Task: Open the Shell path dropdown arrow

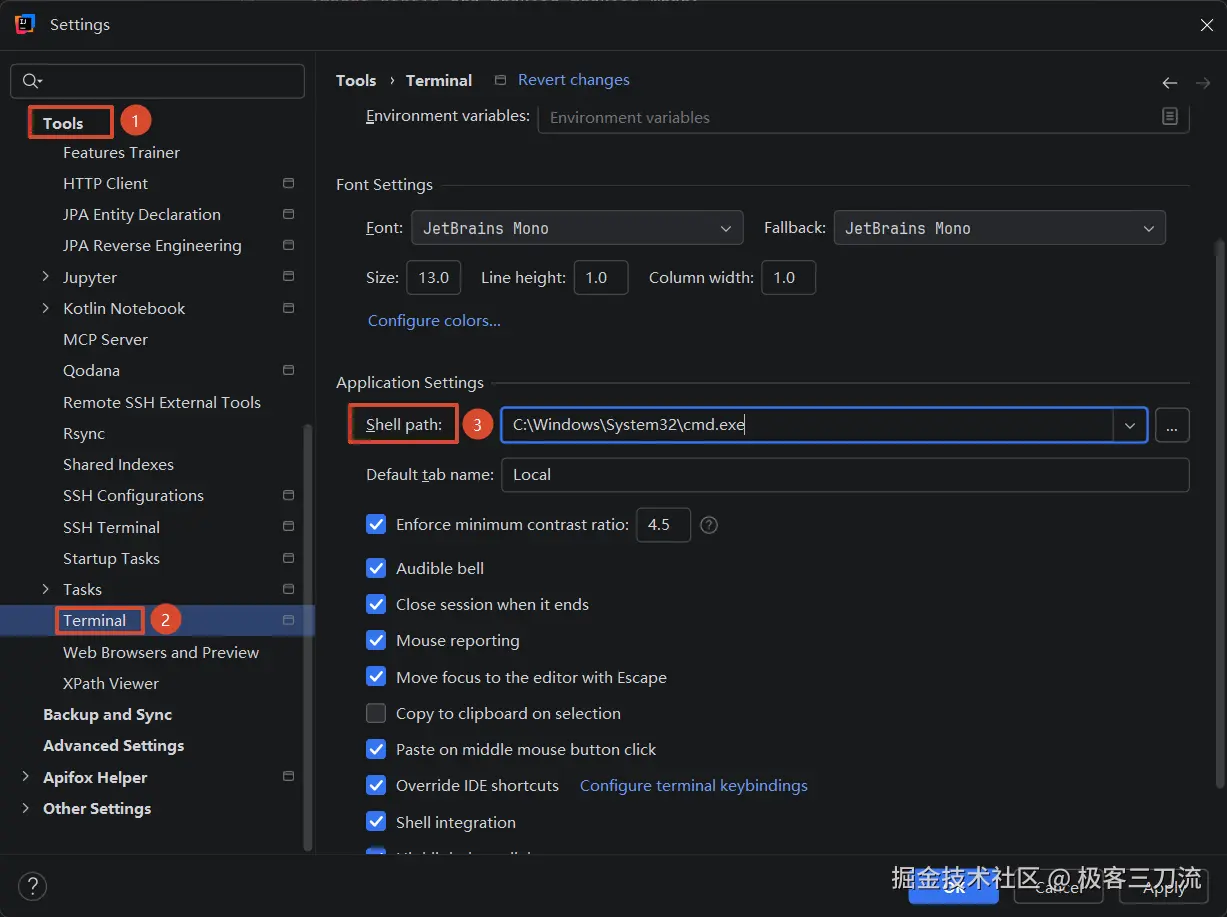Action: (1130, 425)
